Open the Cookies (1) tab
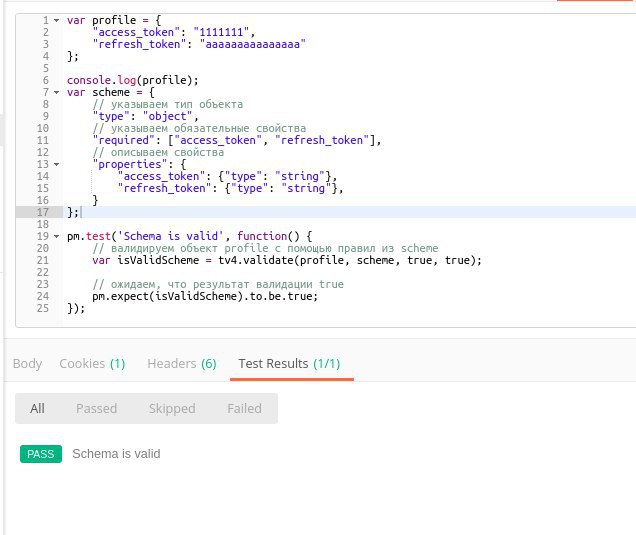 tap(92, 363)
